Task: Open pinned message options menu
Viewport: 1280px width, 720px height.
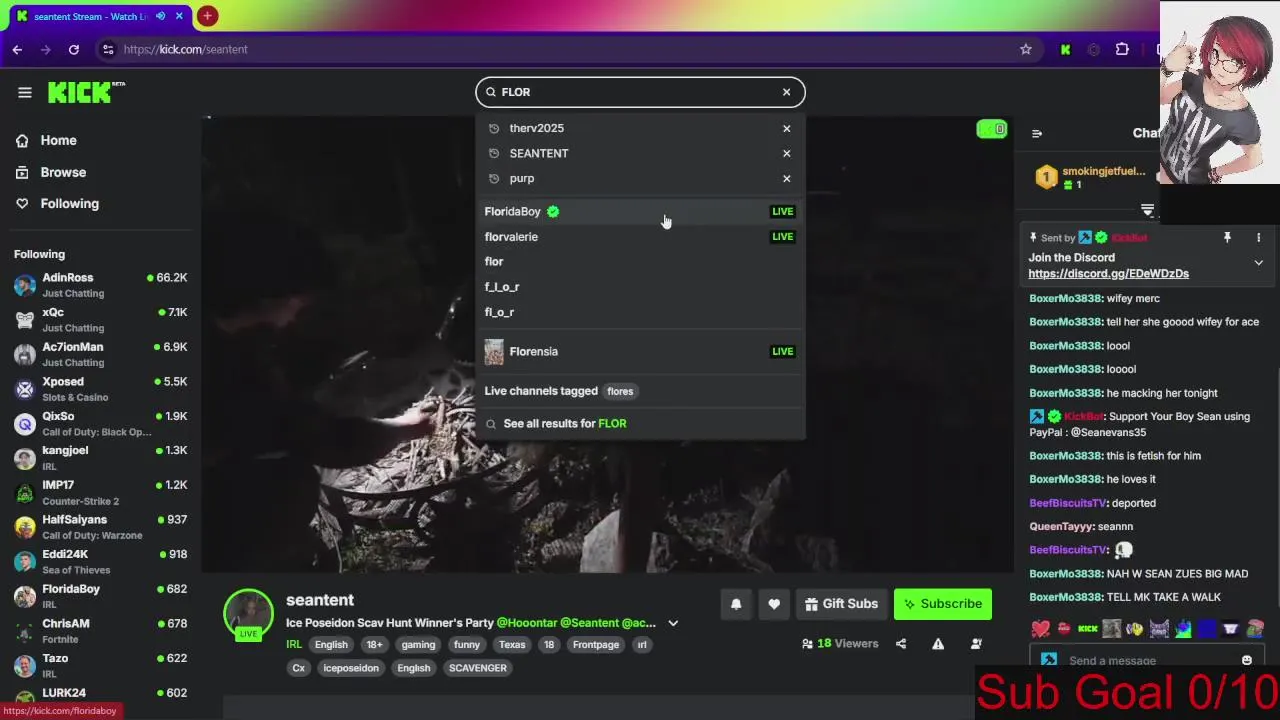Action: coord(1258,238)
